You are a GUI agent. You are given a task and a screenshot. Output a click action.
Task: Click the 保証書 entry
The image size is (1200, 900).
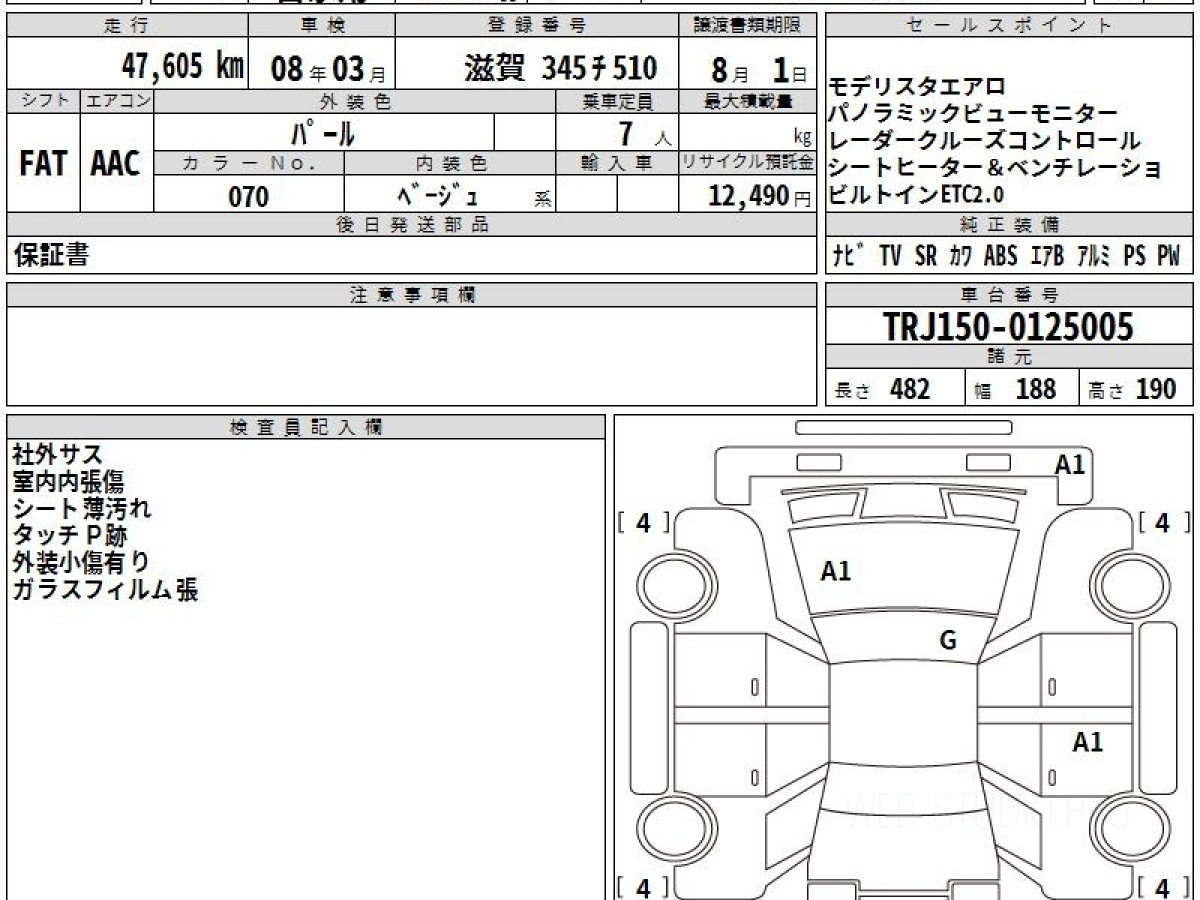[x=51, y=255]
